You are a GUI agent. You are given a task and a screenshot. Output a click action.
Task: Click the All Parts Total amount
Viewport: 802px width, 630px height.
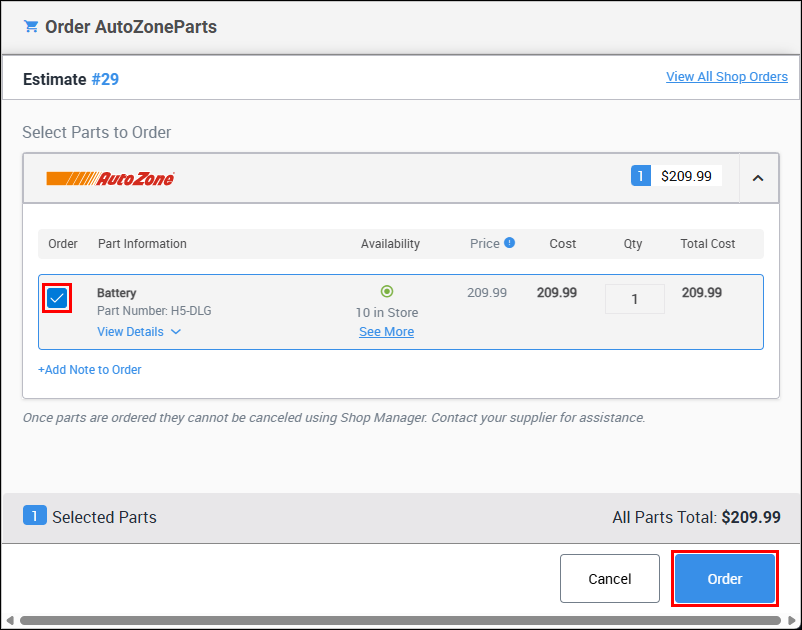point(751,517)
